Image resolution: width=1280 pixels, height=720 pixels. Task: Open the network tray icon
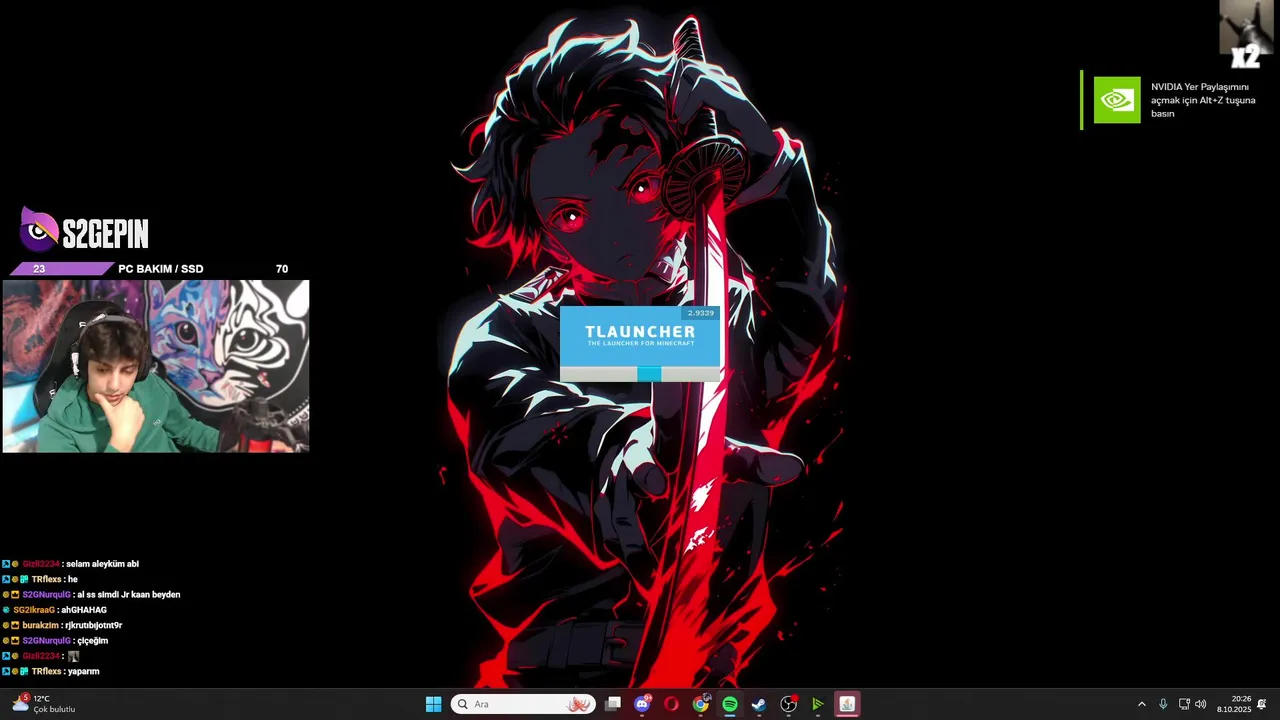click(x=1184, y=704)
